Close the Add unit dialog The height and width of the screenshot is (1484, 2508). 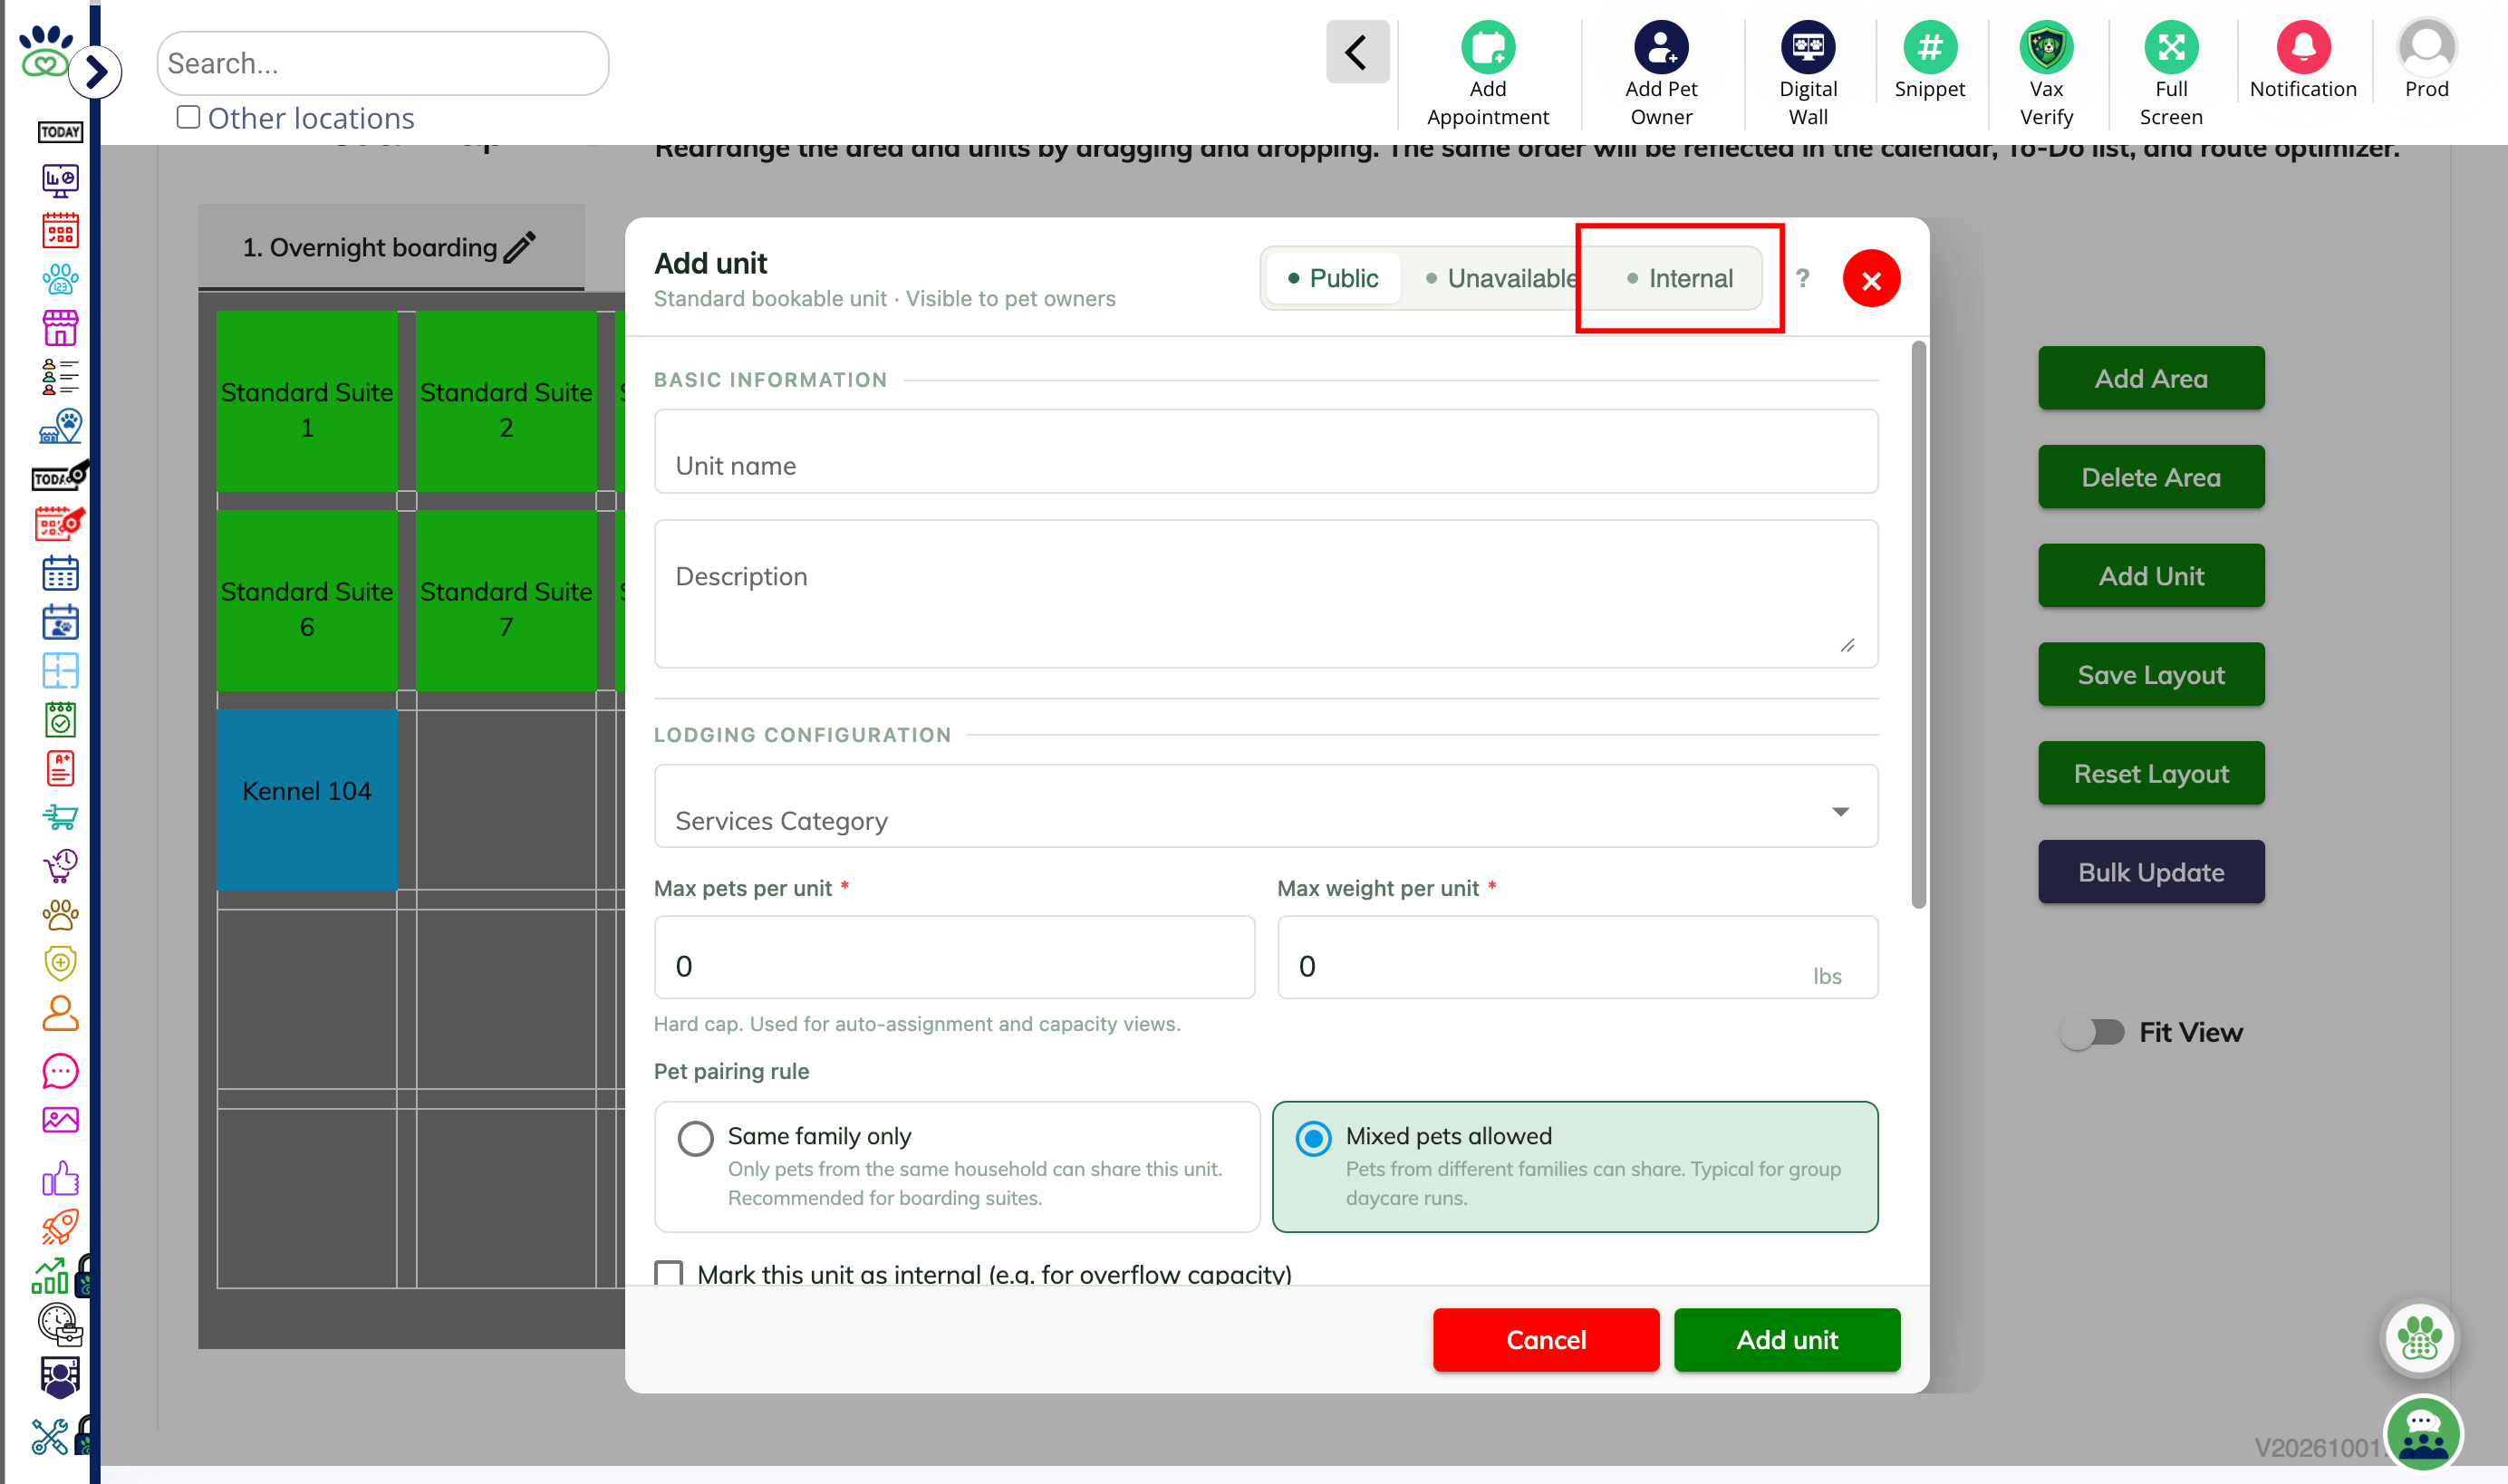1870,279
